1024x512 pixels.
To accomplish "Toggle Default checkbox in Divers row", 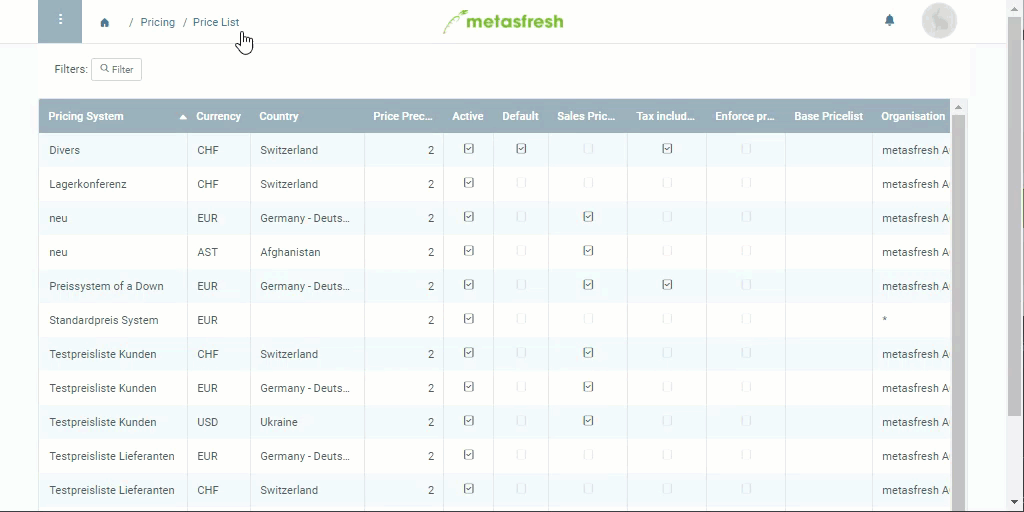I will (521, 149).
